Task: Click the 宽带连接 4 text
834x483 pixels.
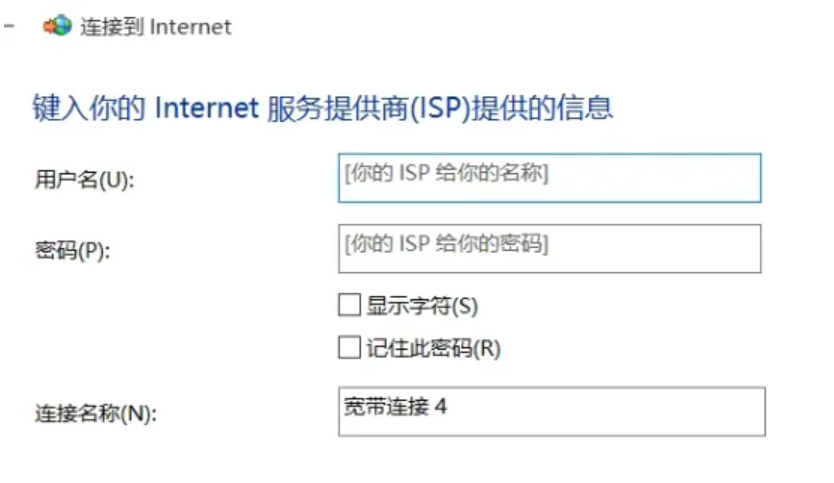Action: tap(393, 407)
